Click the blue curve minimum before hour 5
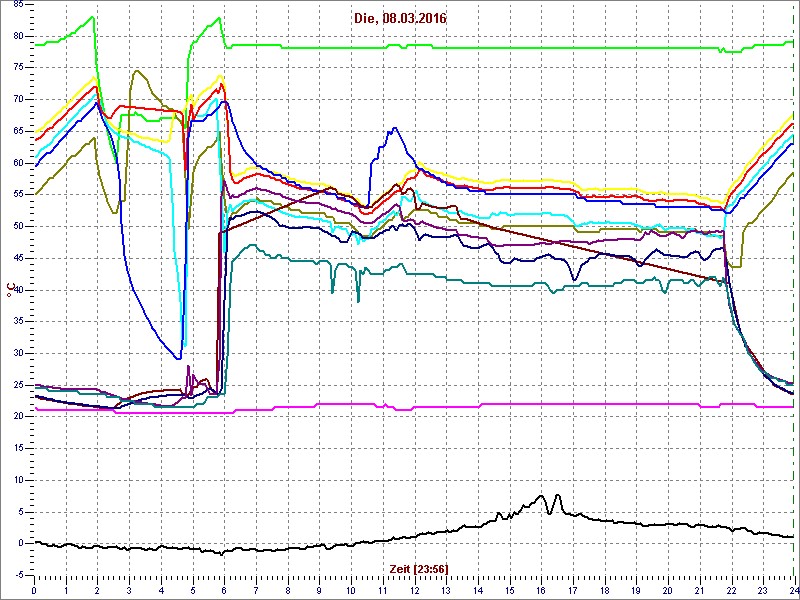Image resolution: width=800 pixels, height=600 pixels. tap(179, 359)
